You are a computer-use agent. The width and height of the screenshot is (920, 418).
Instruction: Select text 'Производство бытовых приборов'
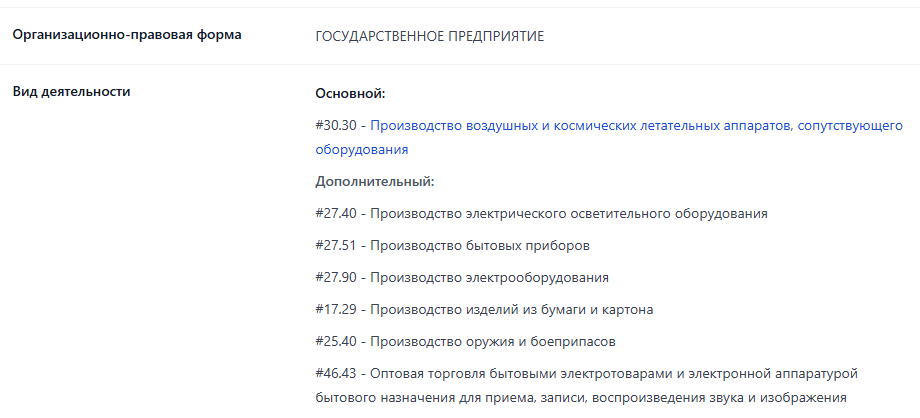(480, 245)
